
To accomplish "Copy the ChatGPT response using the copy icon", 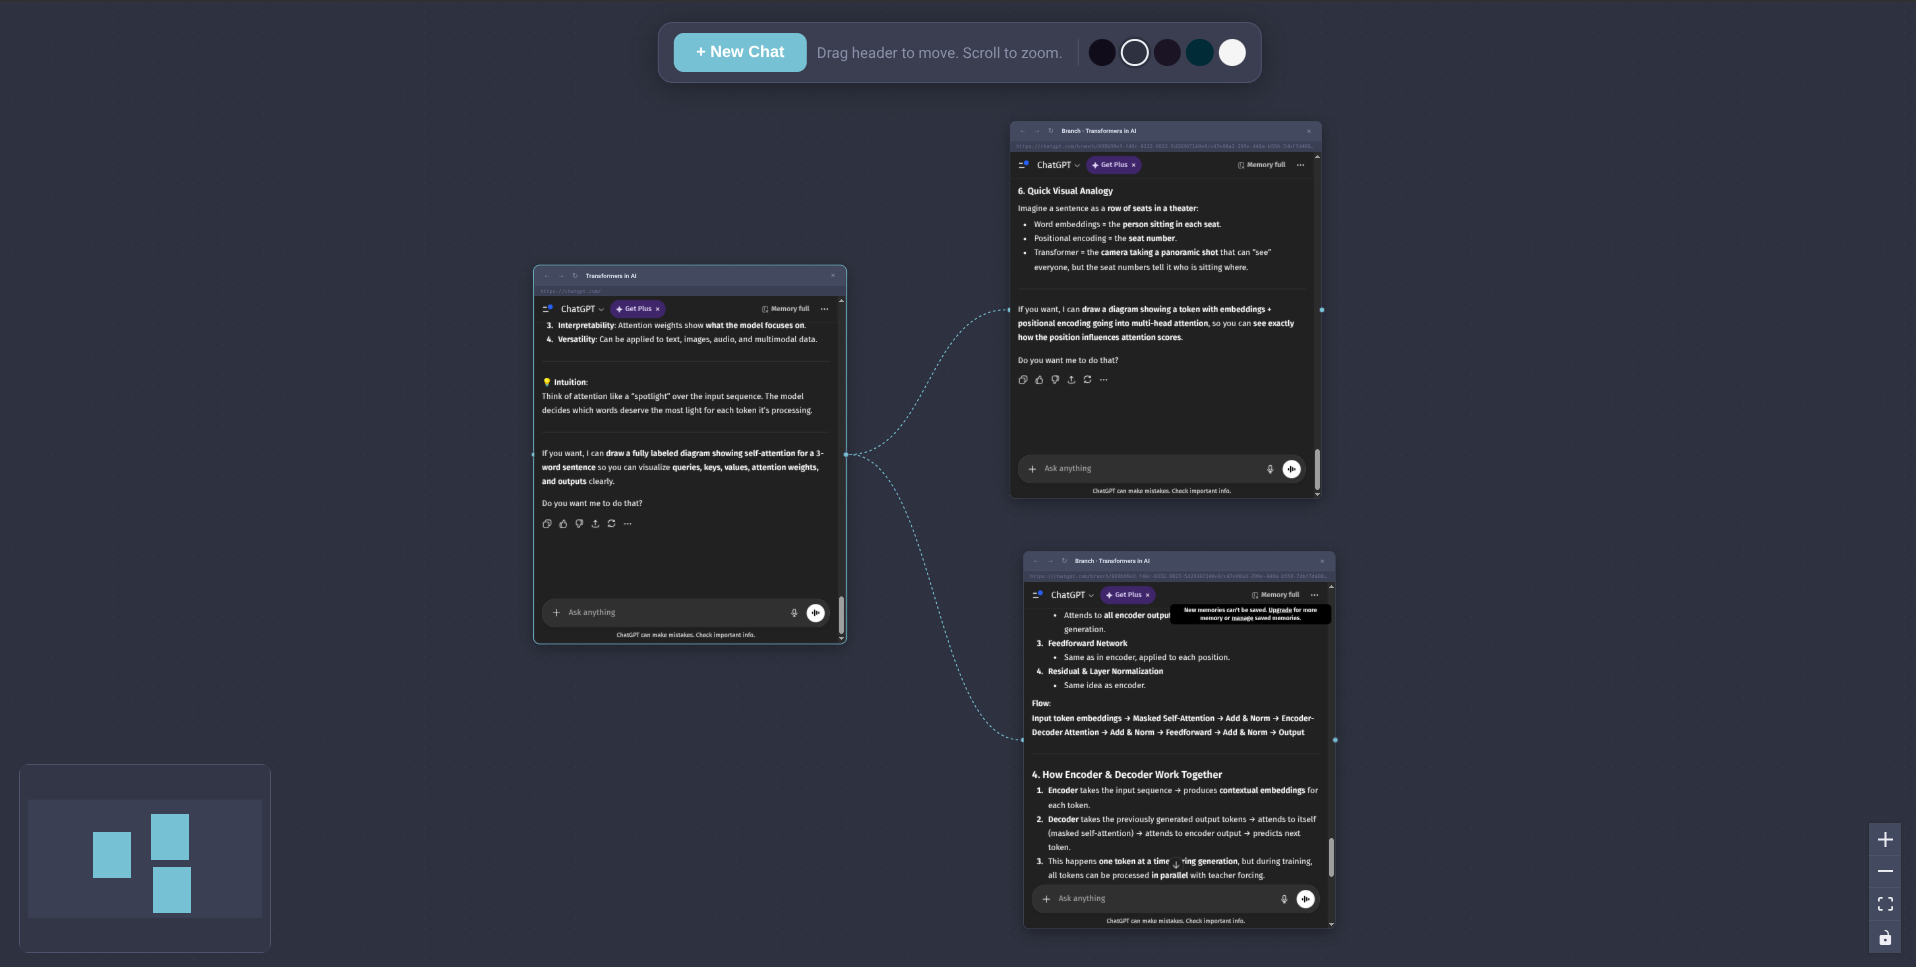I will point(546,524).
